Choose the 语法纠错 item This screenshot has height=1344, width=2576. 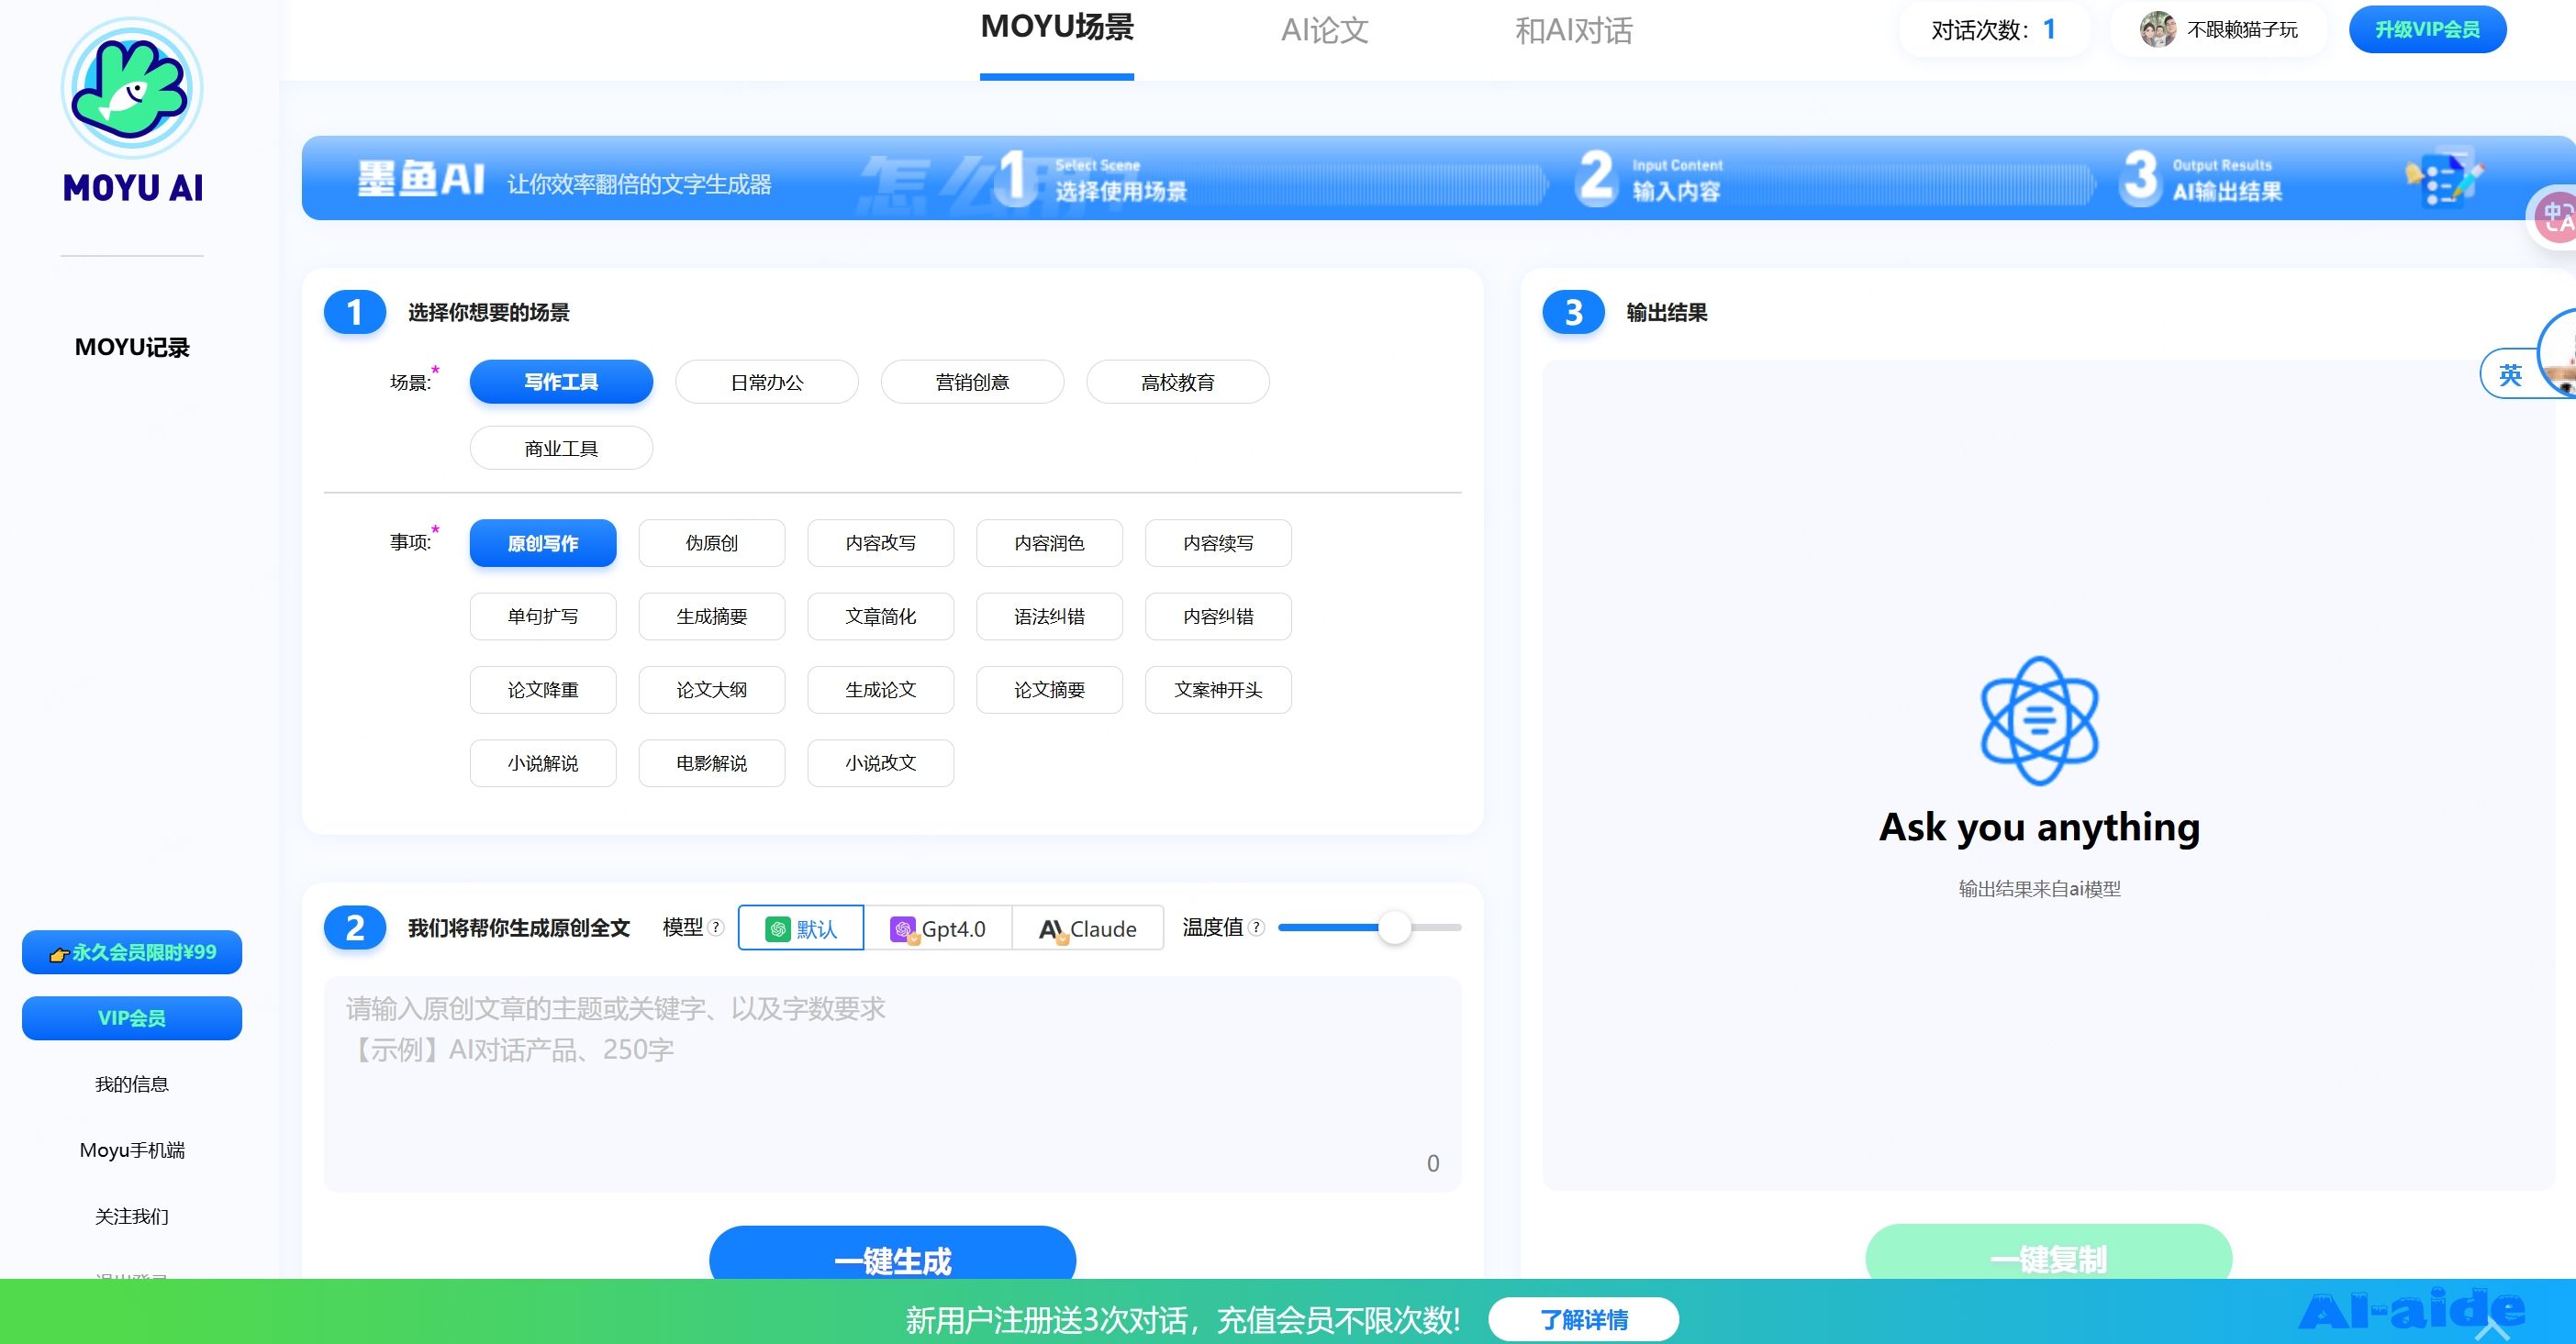pyautogui.click(x=1049, y=616)
